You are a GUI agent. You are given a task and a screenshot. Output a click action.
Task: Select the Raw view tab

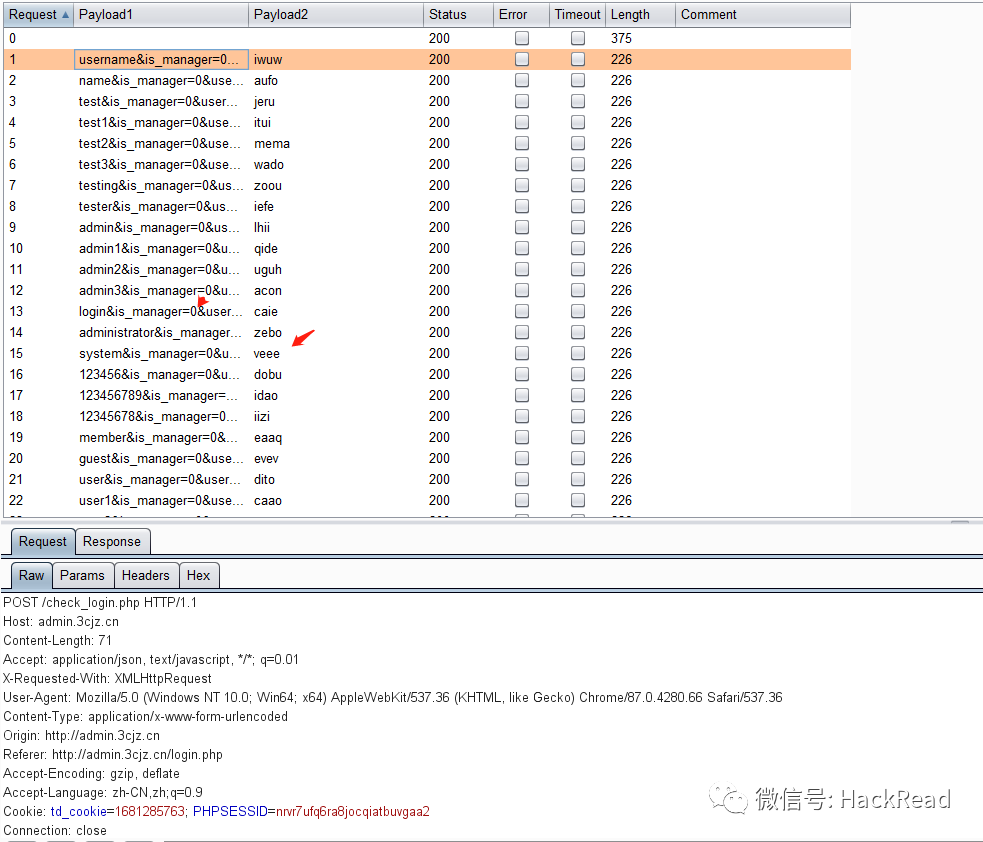[32, 575]
